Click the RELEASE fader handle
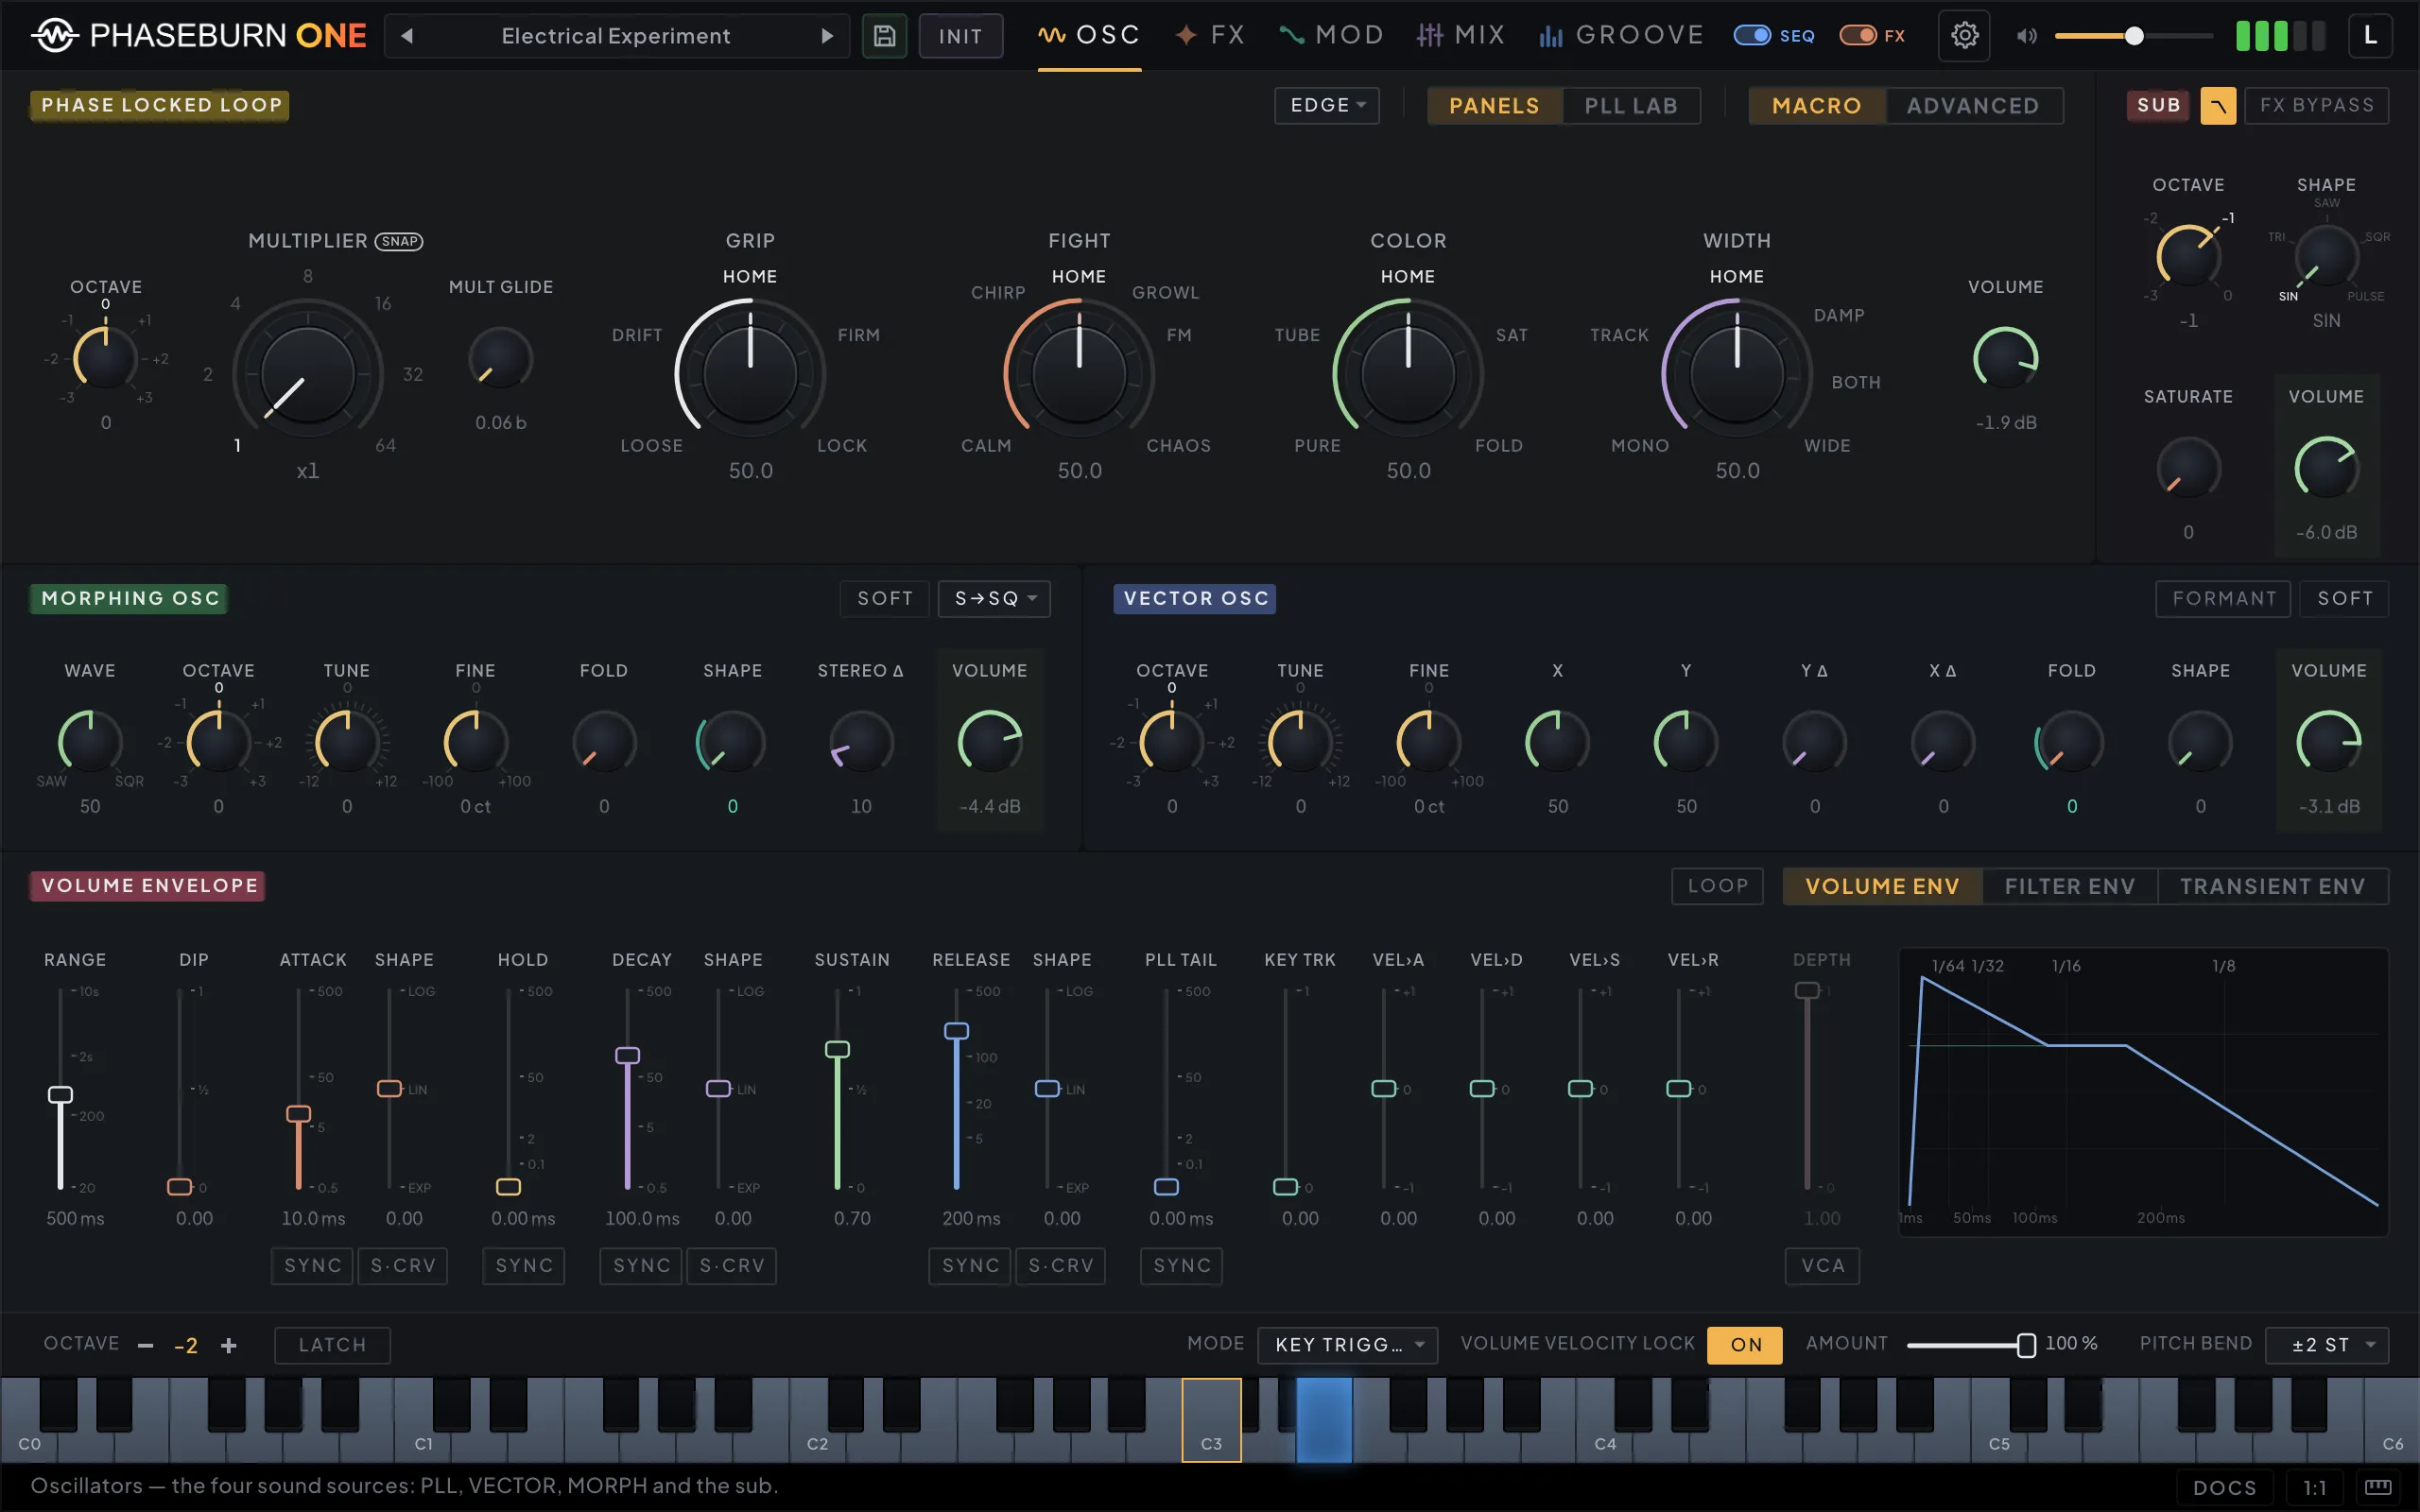Image resolution: width=2420 pixels, height=1512 pixels. coord(956,1031)
